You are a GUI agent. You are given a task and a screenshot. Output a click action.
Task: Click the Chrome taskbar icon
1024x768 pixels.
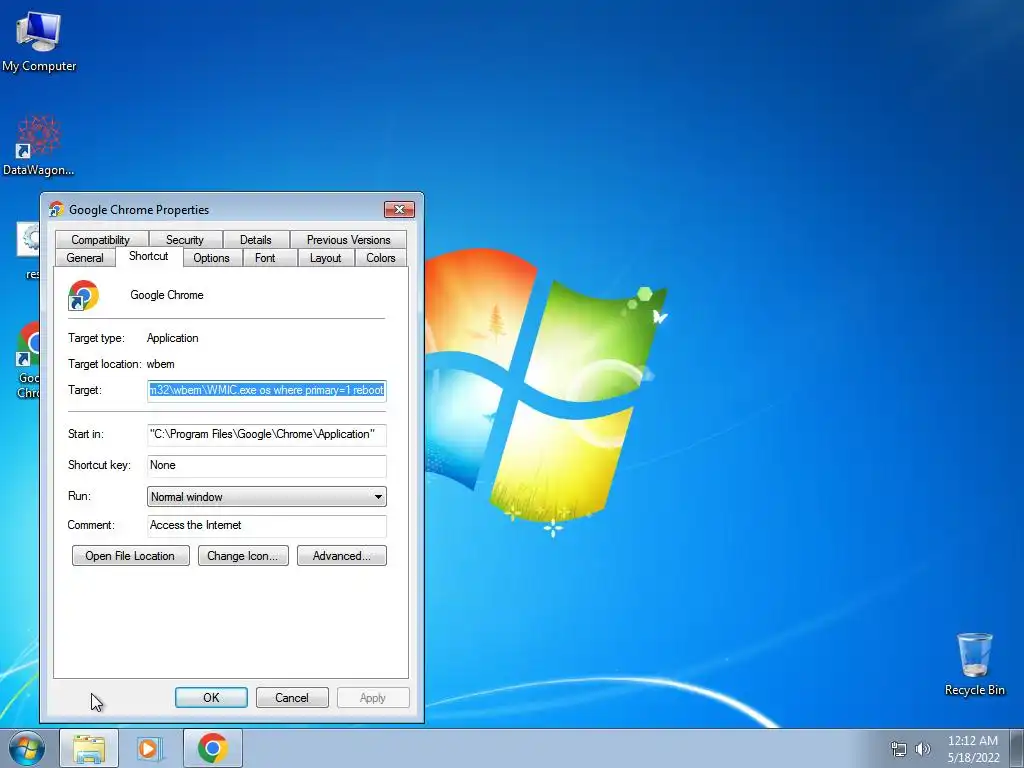(213, 748)
